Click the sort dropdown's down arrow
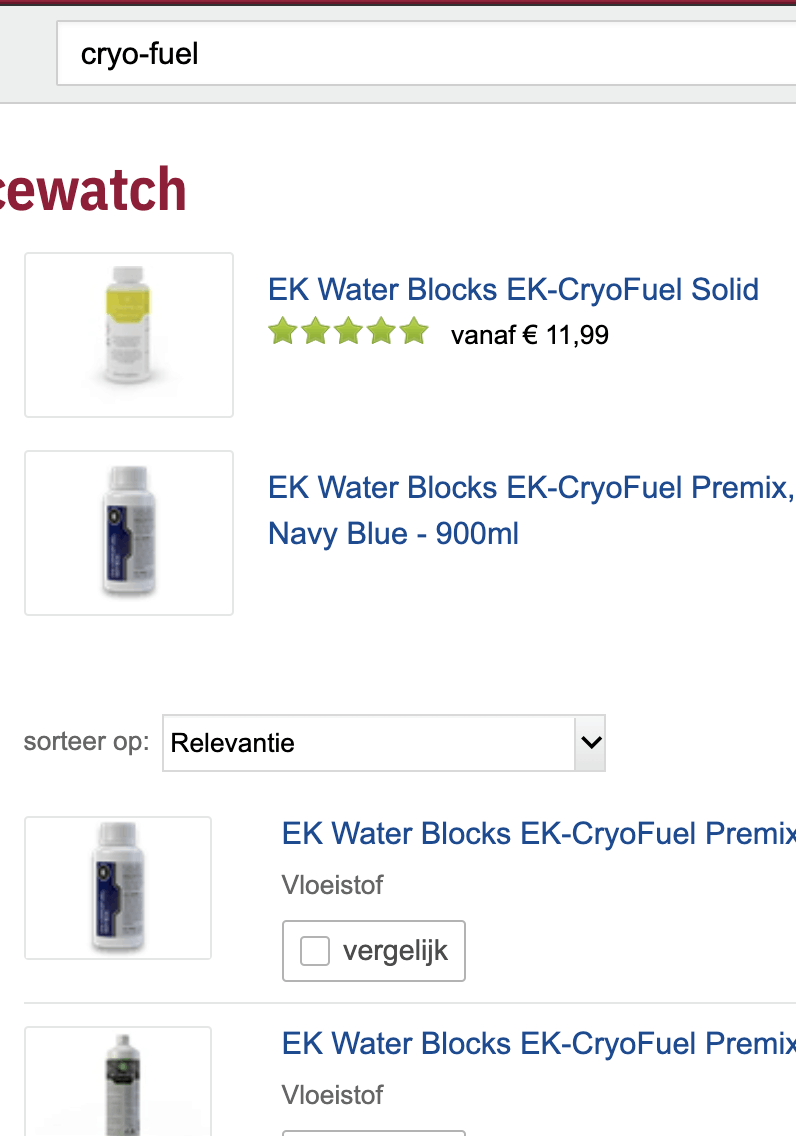 click(x=590, y=743)
